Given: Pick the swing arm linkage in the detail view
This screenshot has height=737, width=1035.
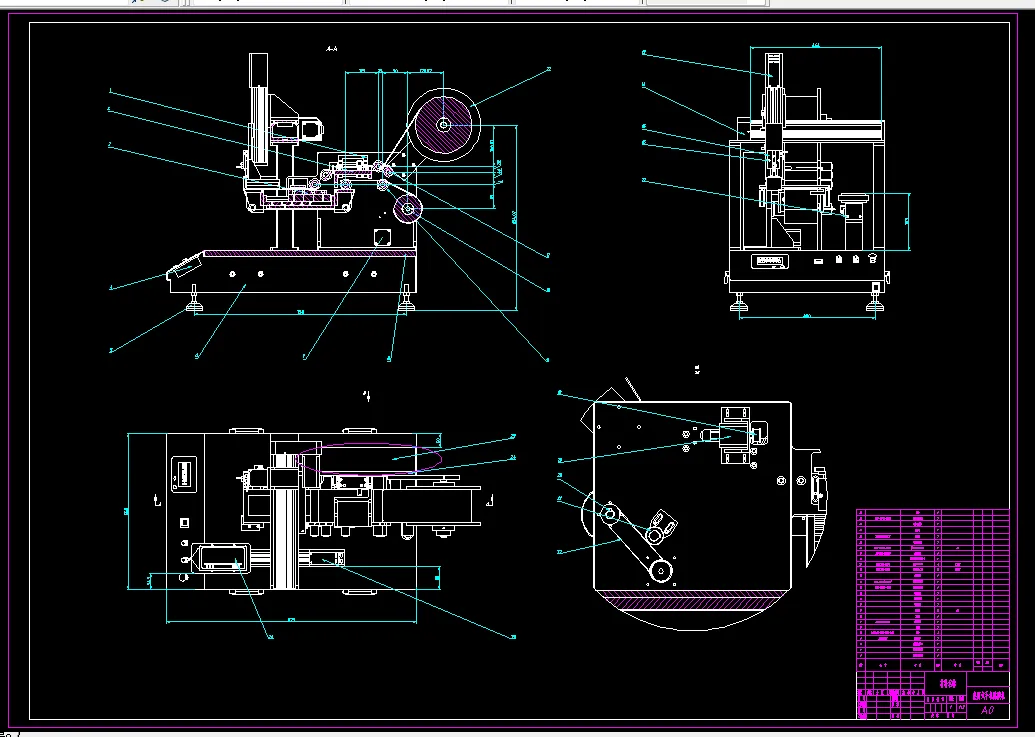Looking at the screenshot, I should pos(634,543).
